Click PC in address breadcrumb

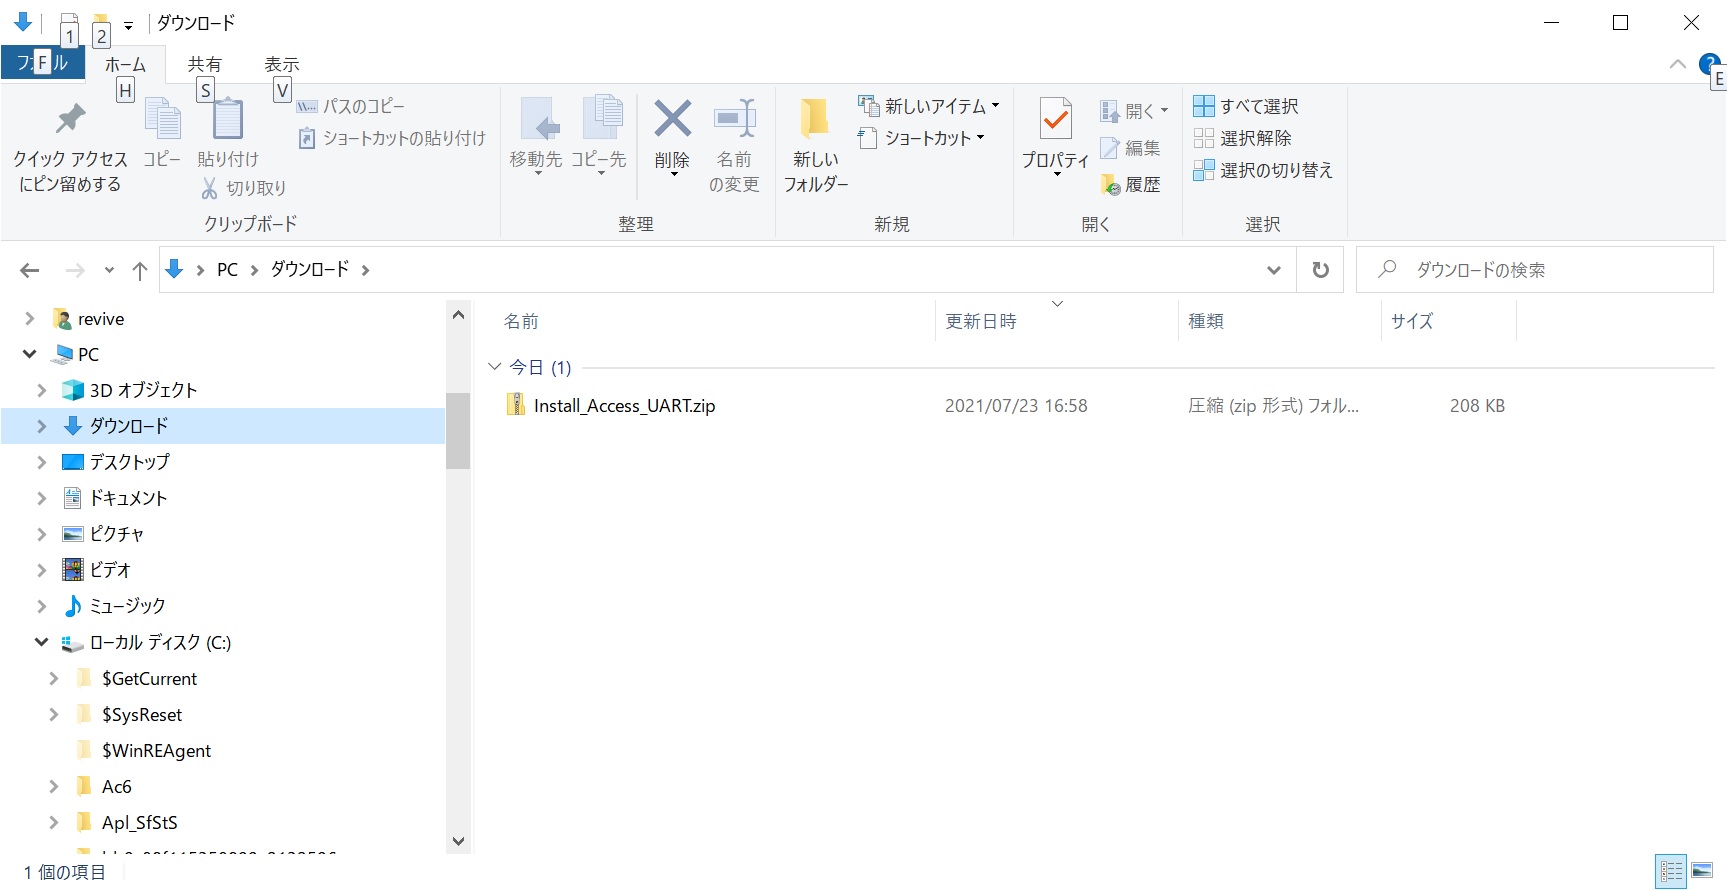[227, 270]
